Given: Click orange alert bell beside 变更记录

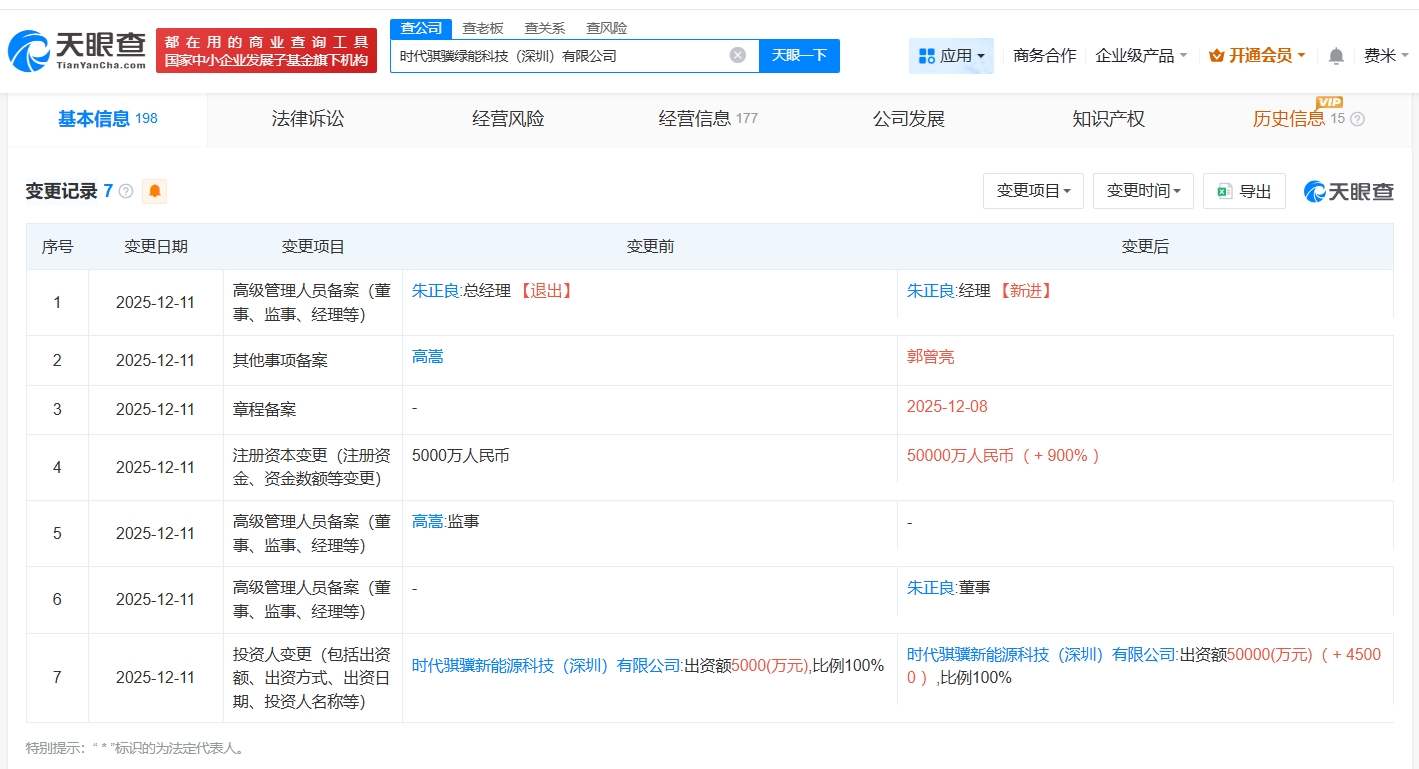Looking at the screenshot, I should pyautogui.click(x=154, y=191).
